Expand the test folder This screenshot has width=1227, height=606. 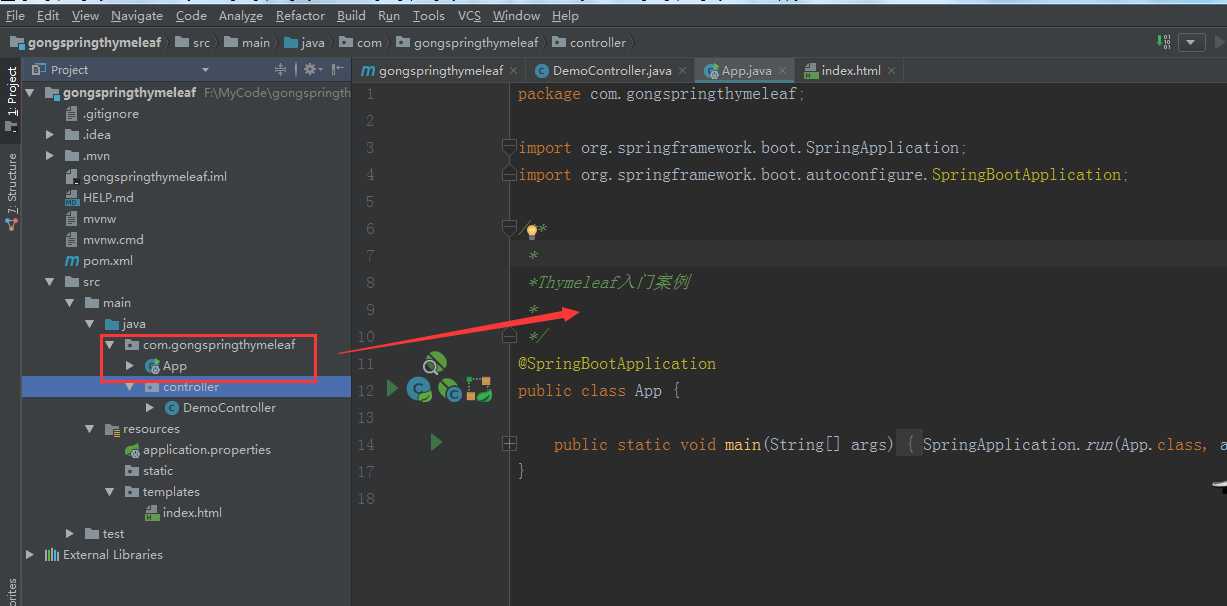tap(70, 533)
